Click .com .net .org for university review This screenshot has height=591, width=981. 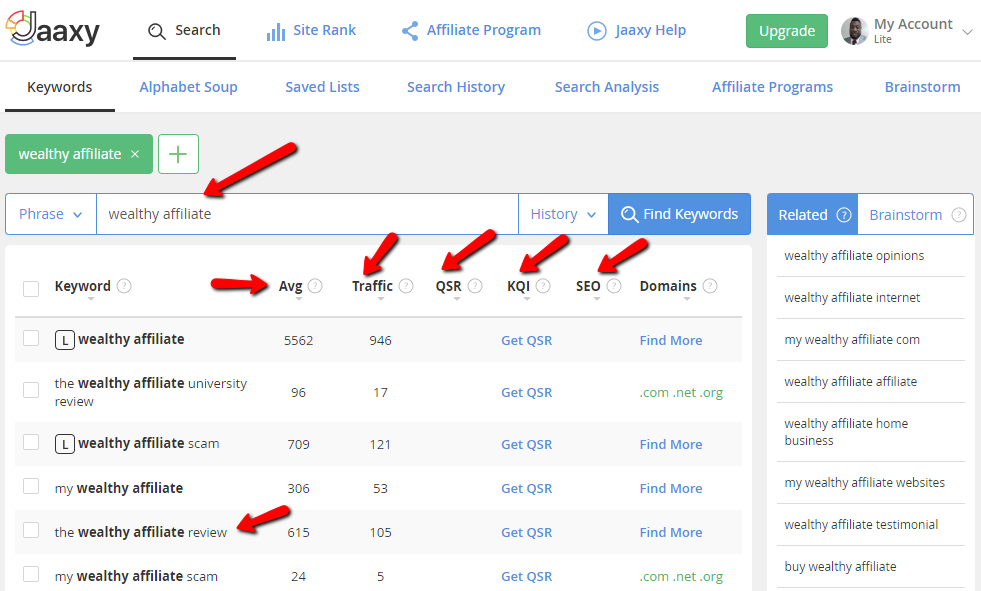pos(681,393)
